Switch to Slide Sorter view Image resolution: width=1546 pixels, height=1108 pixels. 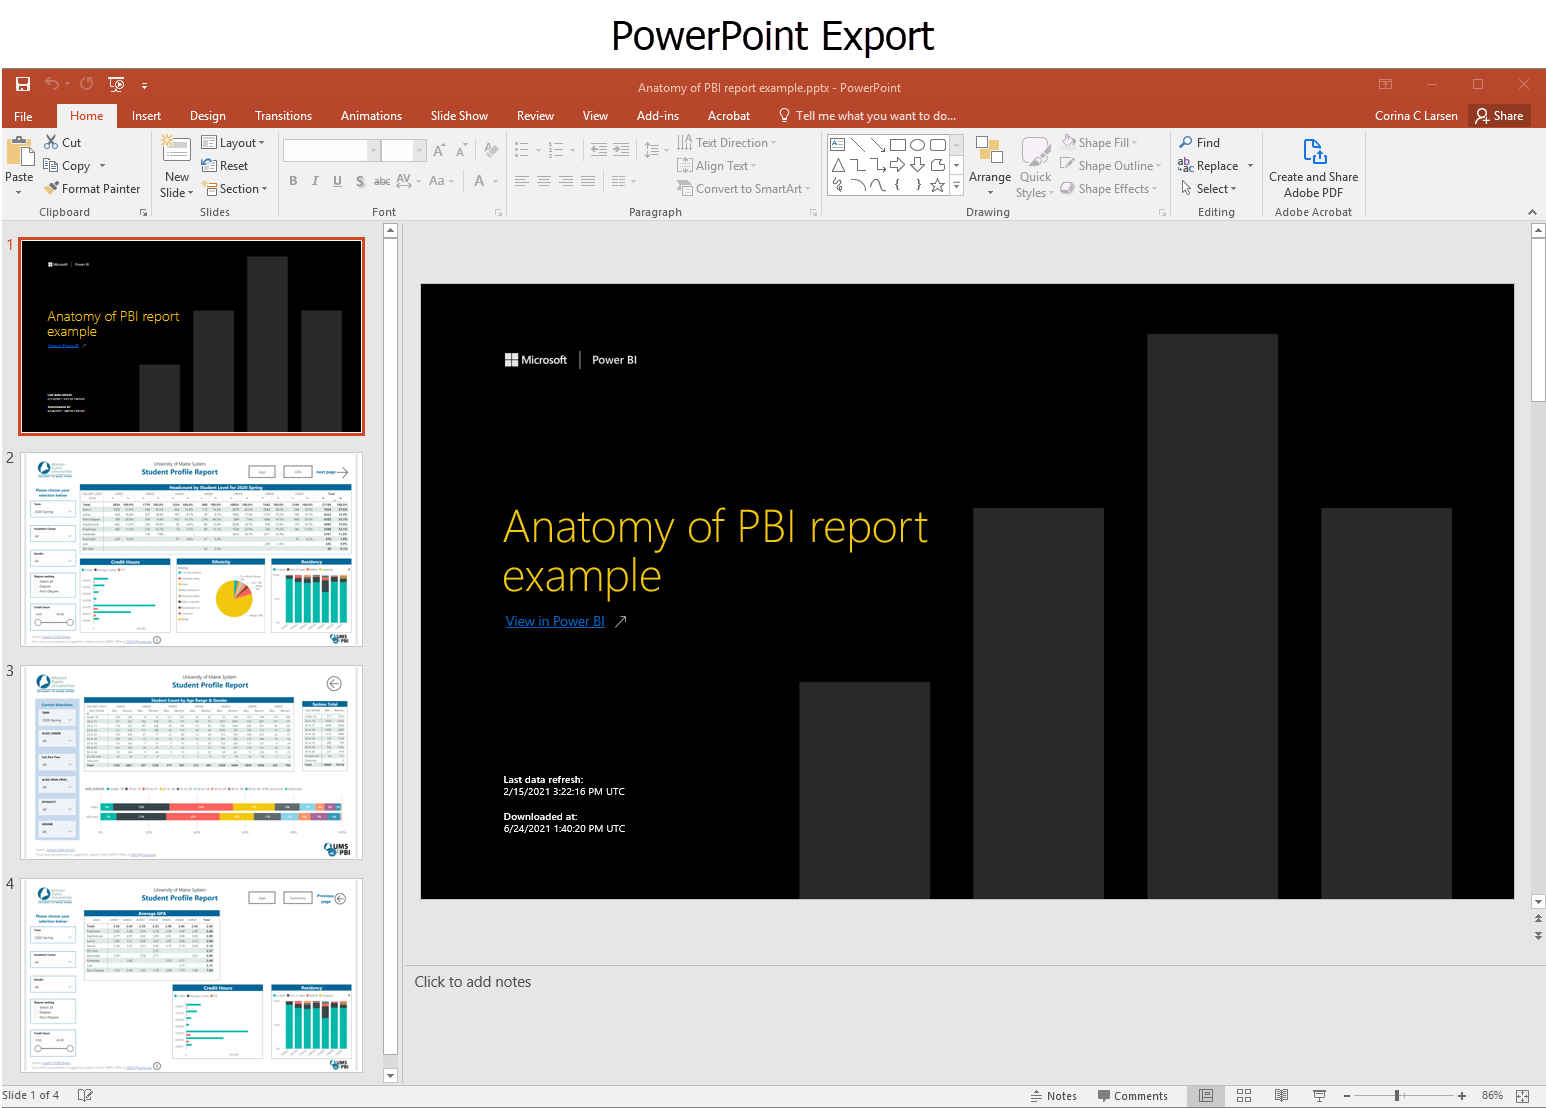tap(1244, 1096)
